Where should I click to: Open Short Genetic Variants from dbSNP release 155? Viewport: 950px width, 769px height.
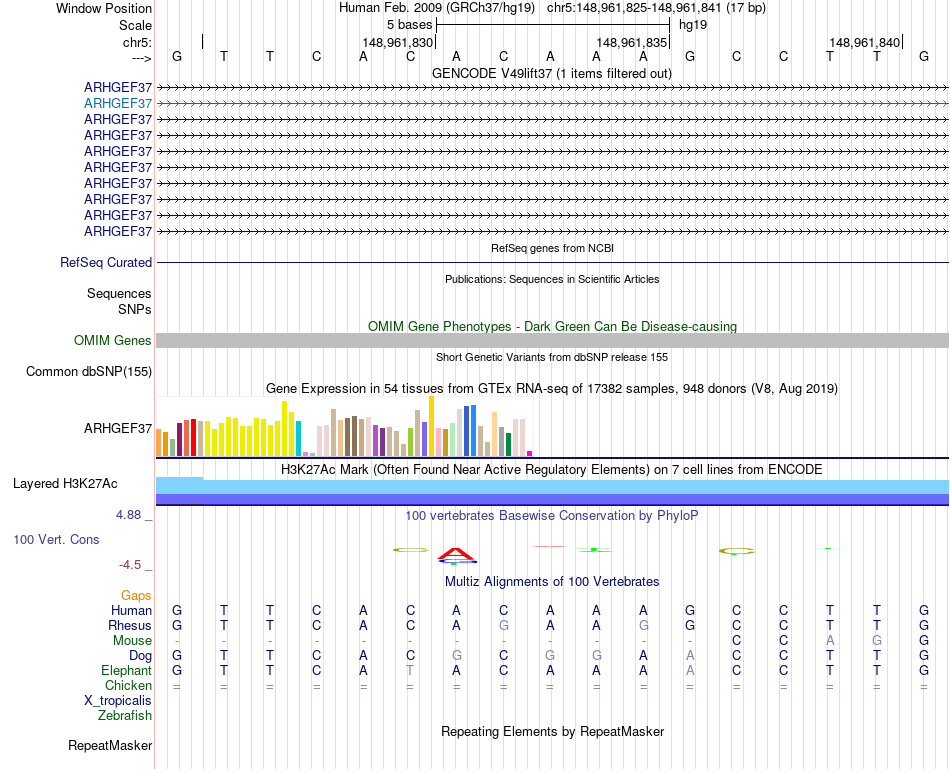(552, 358)
